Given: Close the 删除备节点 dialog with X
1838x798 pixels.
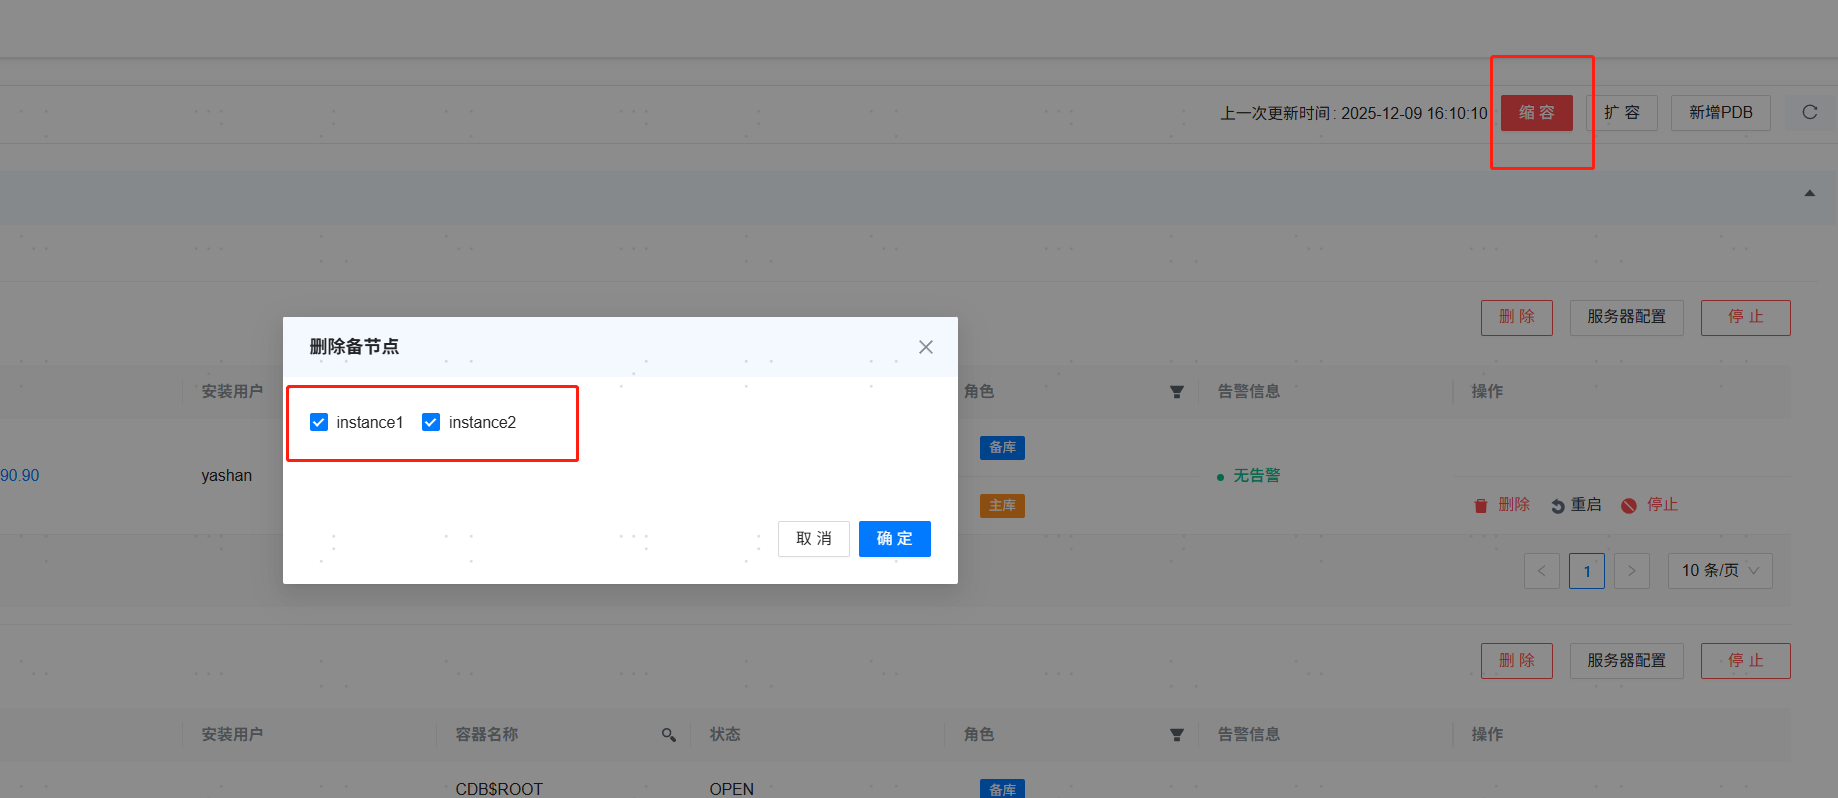Looking at the screenshot, I should pyautogui.click(x=926, y=347).
